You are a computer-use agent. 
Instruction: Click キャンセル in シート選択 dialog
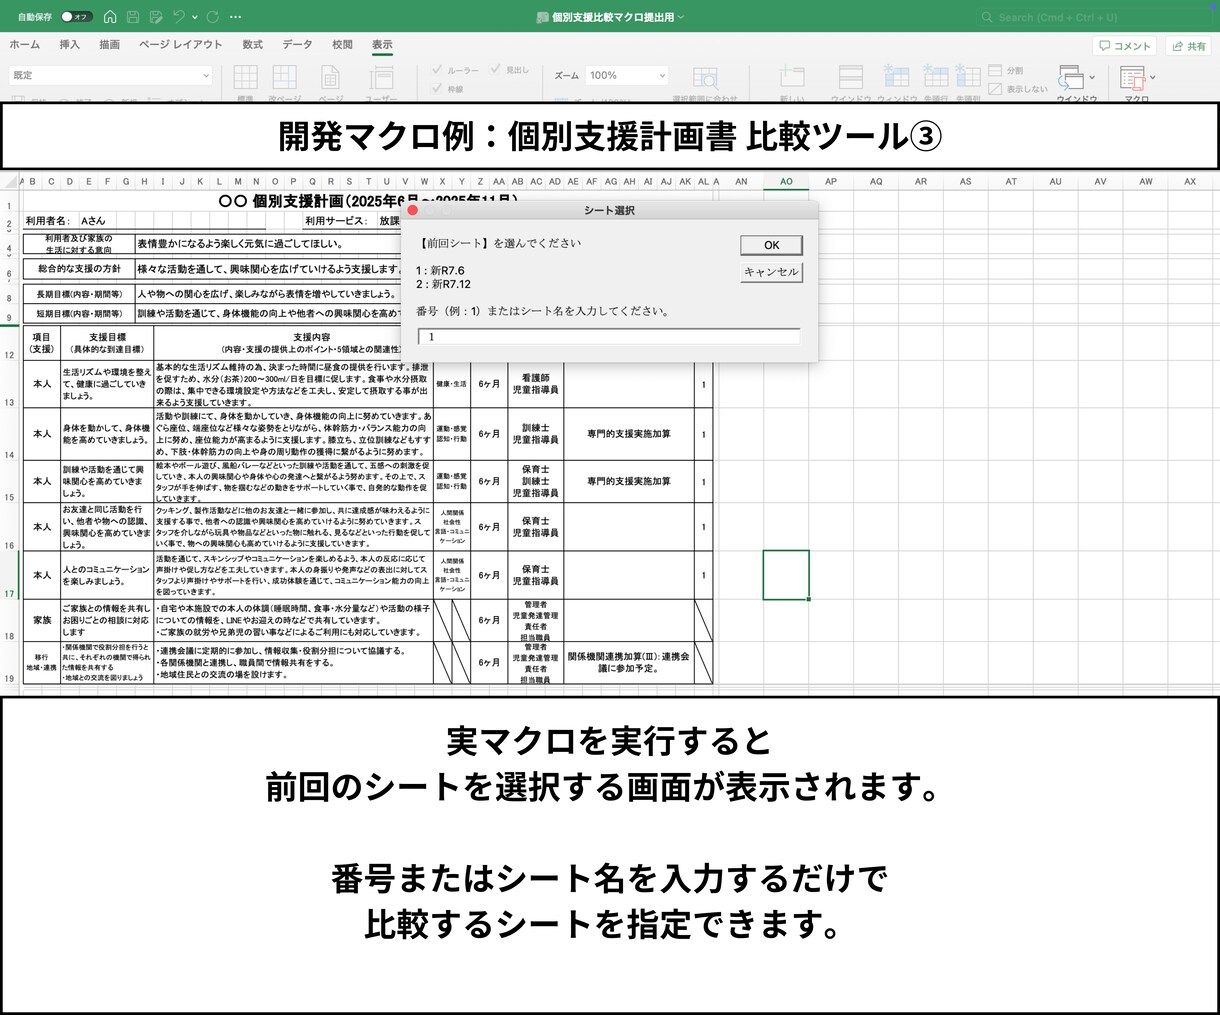click(771, 272)
